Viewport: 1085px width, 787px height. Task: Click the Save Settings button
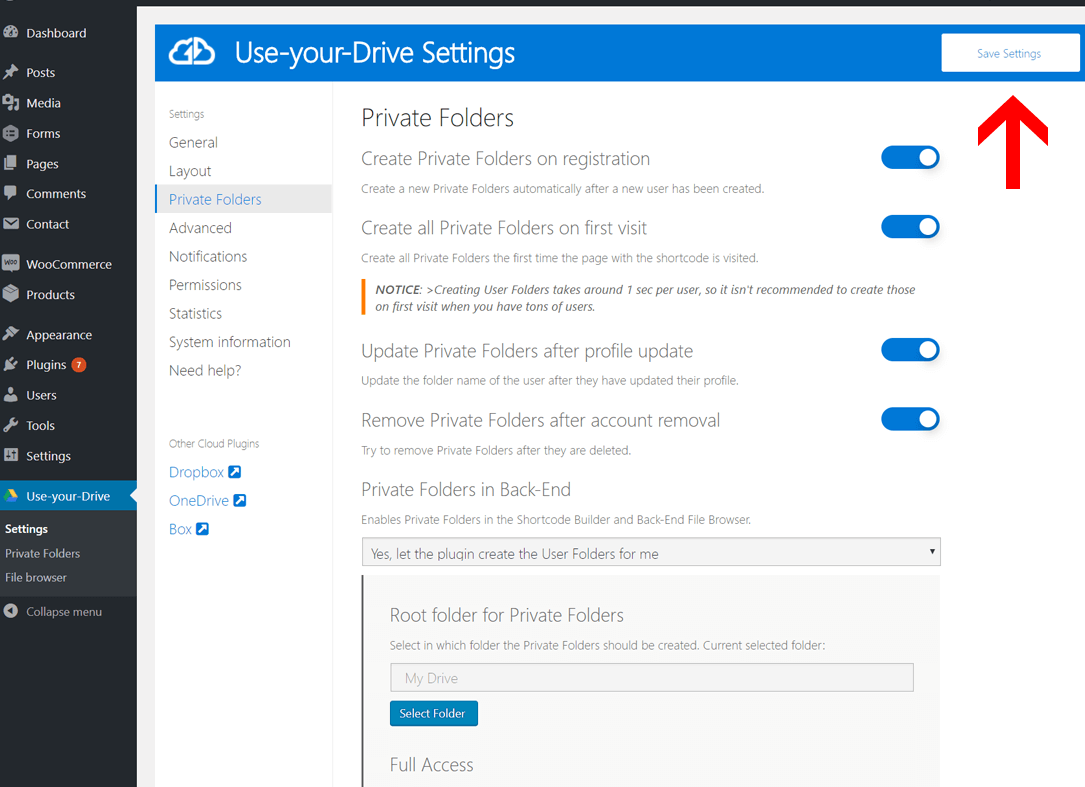pos(1010,53)
